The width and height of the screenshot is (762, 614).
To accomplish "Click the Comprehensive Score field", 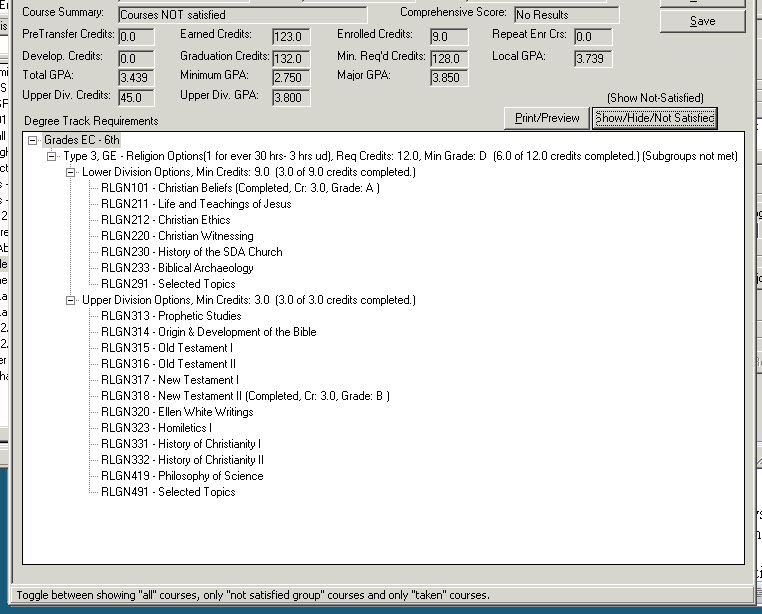I will 566,15.
